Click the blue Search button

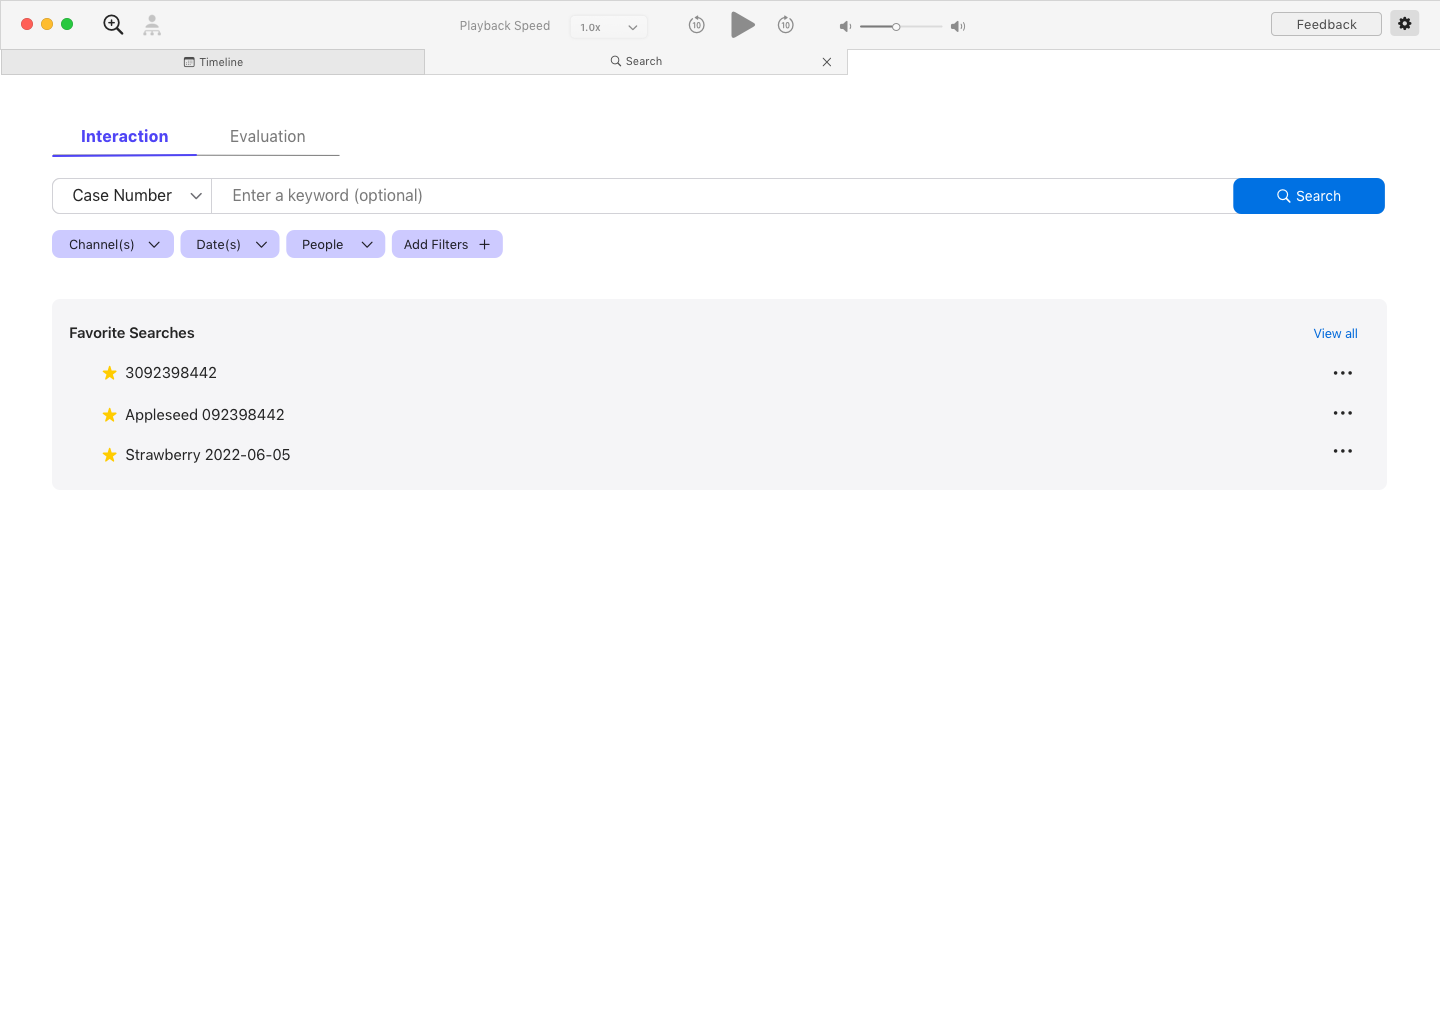pos(1308,195)
